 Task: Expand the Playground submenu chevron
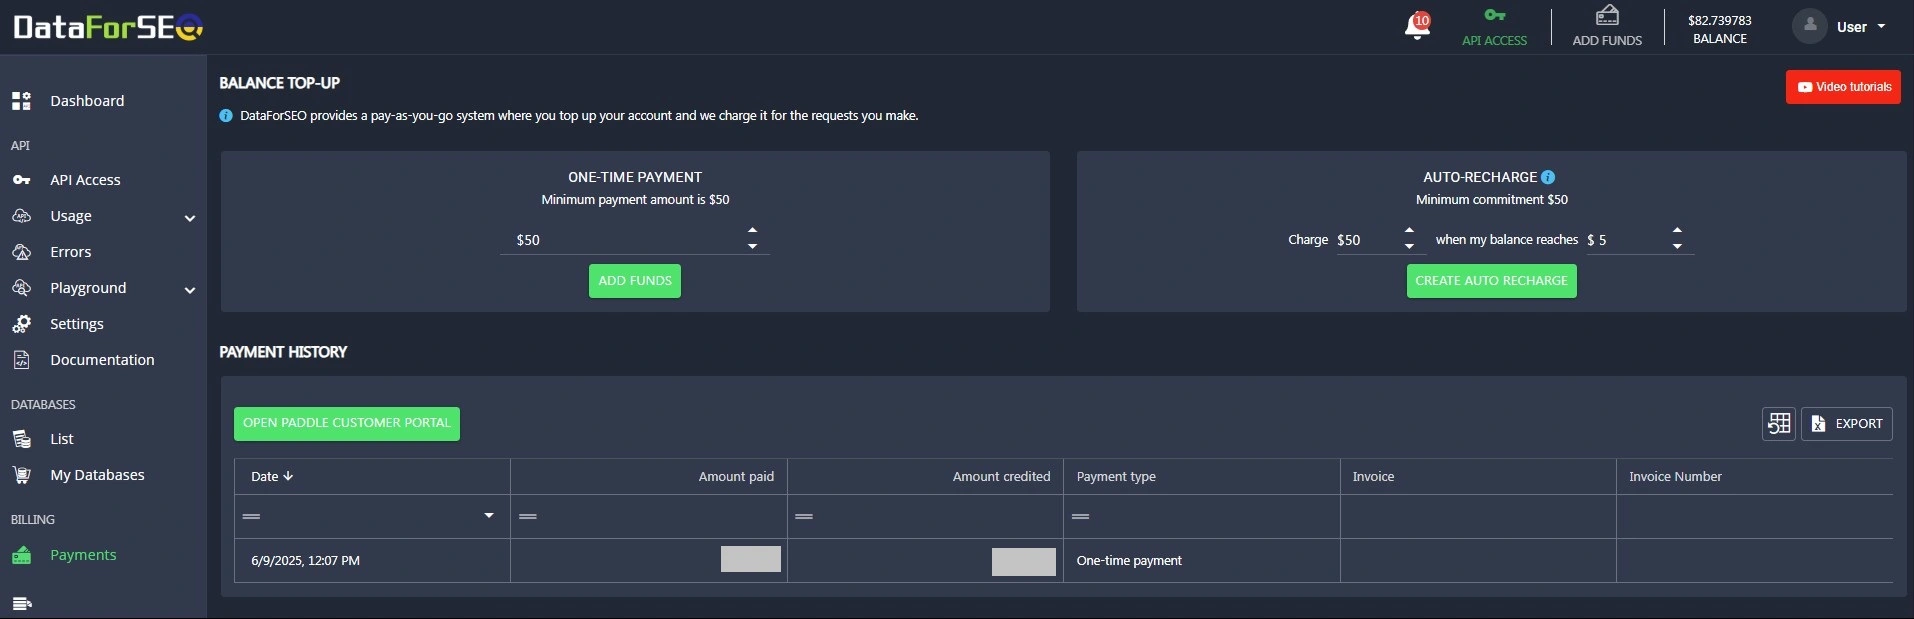click(x=190, y=290)
